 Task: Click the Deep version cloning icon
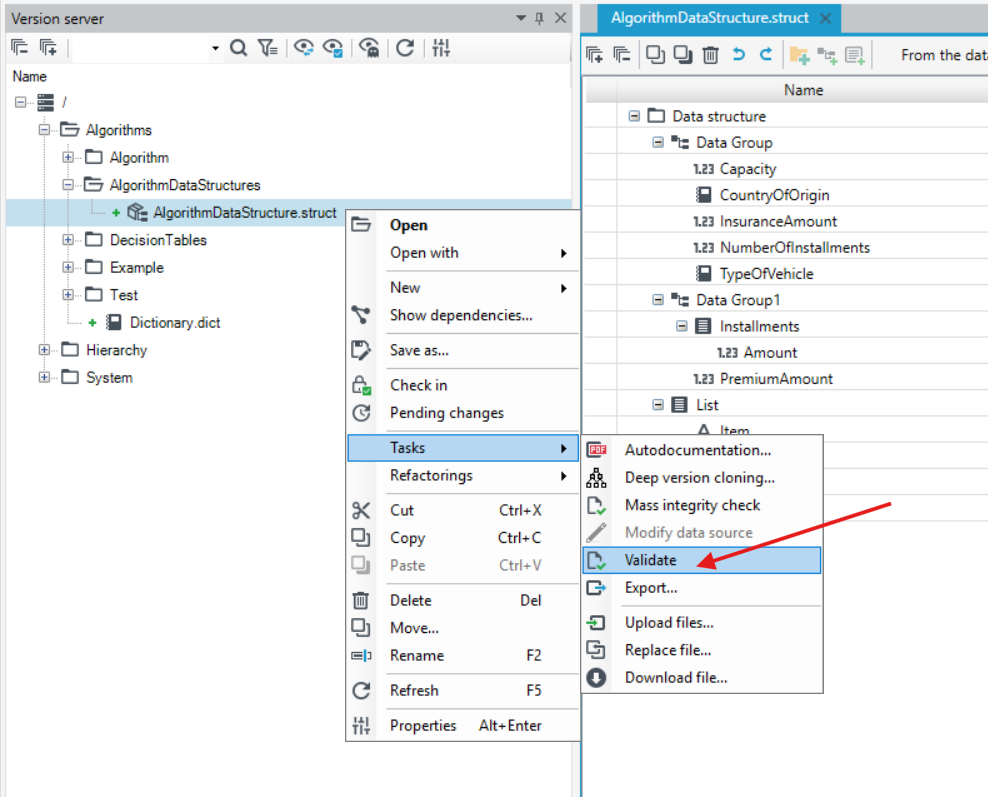pyautogui.click(x=596, y=478)
